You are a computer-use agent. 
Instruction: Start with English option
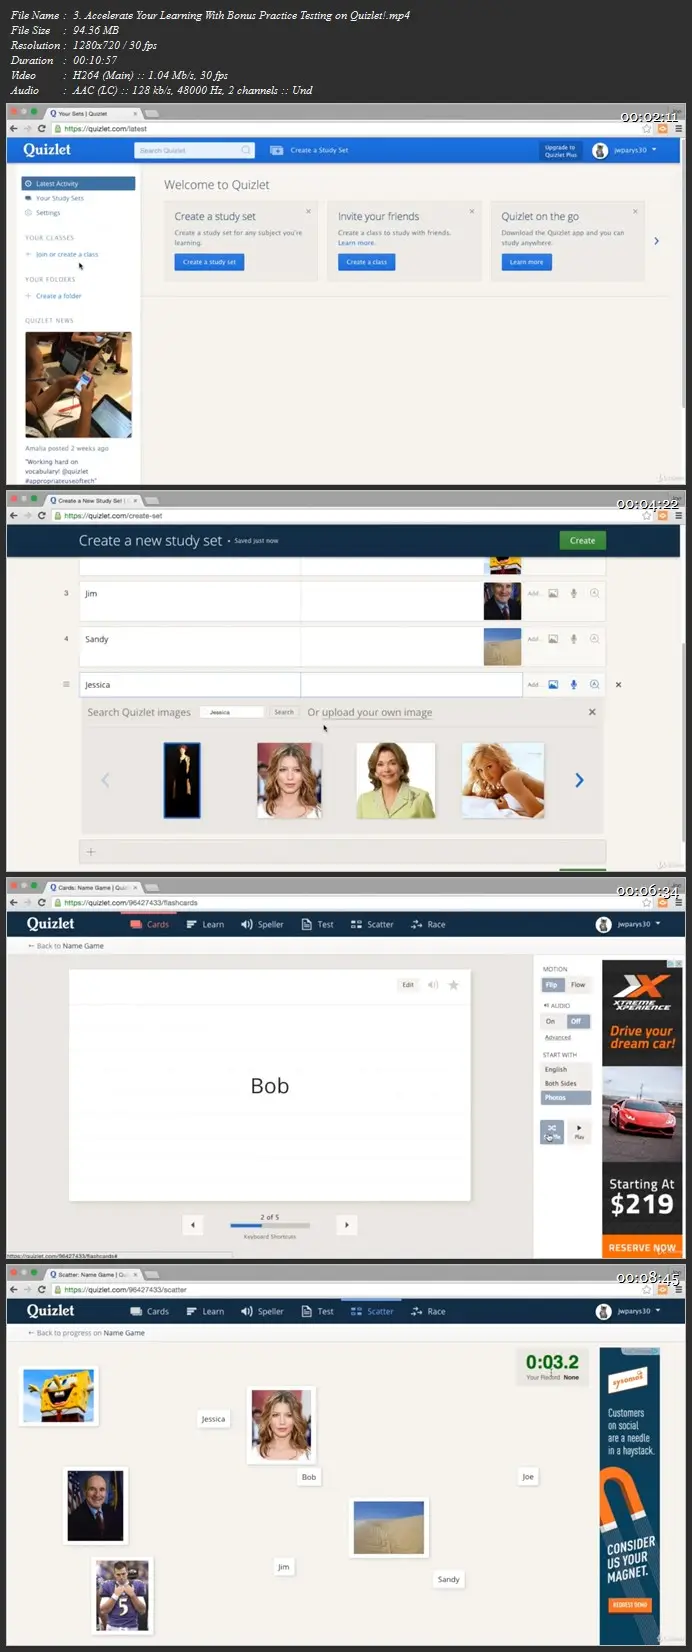point(566,1070)
